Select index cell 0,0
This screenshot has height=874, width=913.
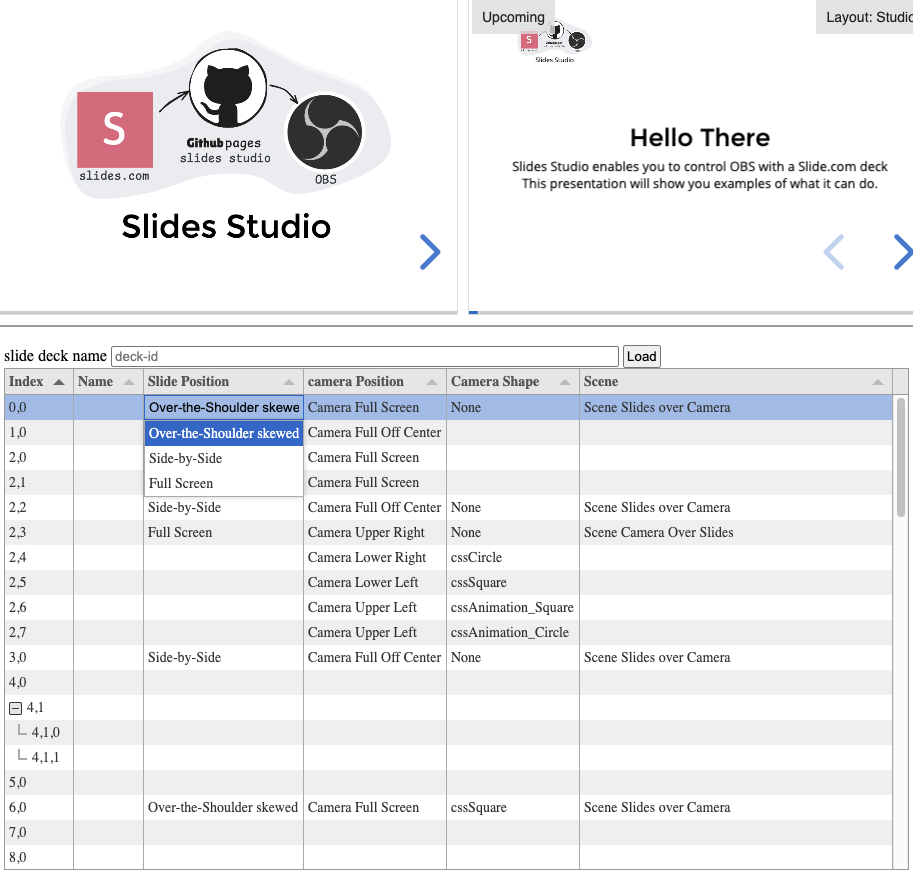pos(39,408)
